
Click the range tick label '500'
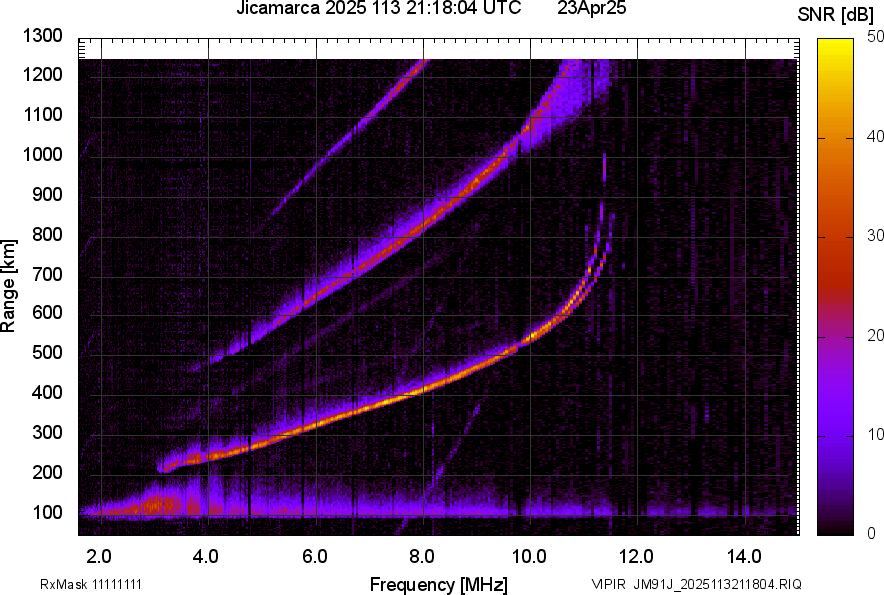(47, 352)
